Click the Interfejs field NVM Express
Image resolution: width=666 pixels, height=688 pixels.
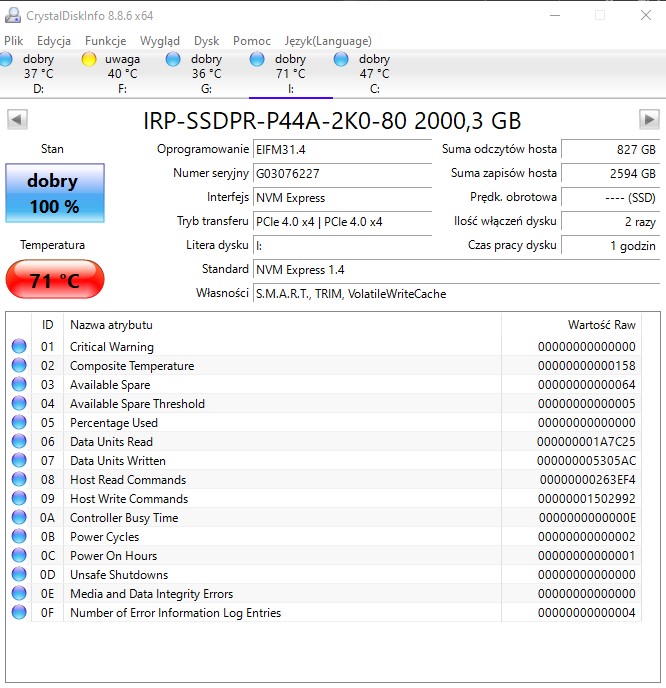coord(342,197)
